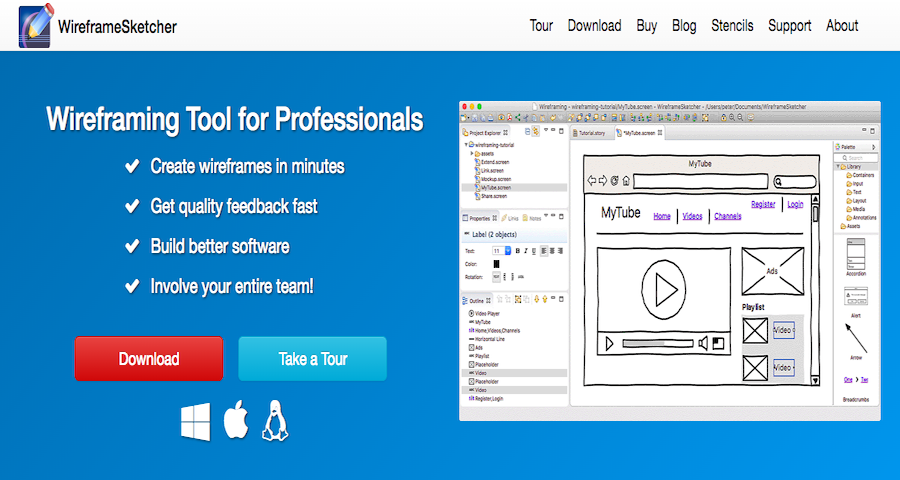900x480 pixels.
Task: Click the Take a Tour button
Action: (x=313, y=359)
